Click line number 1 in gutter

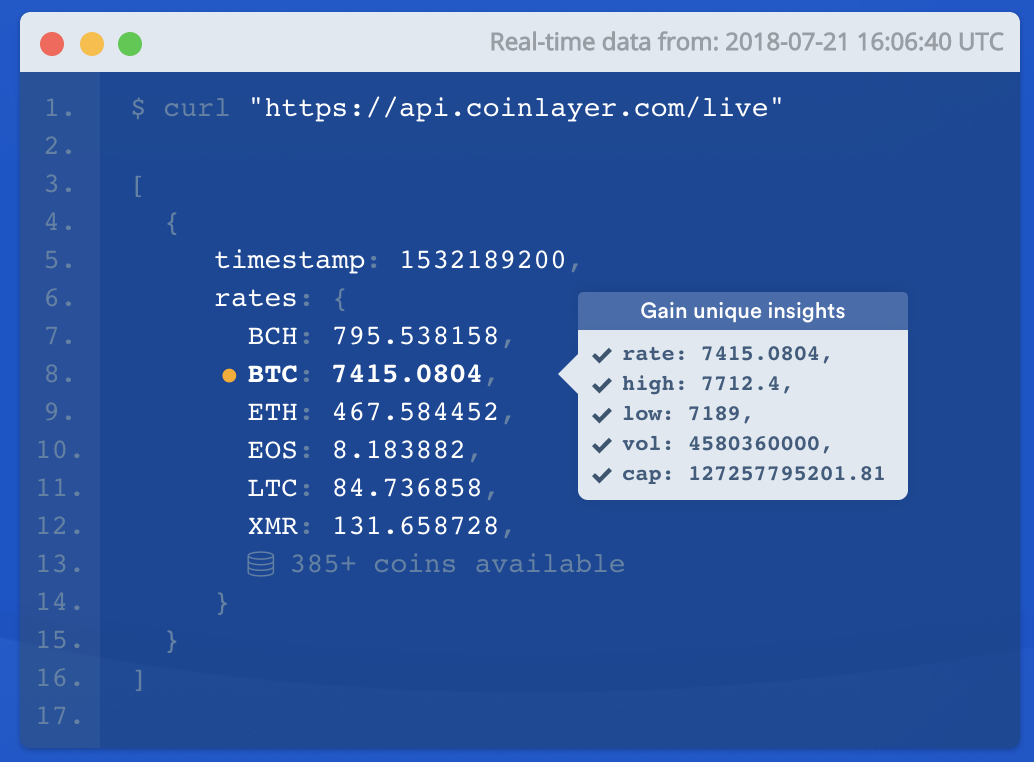pos(59,108)
